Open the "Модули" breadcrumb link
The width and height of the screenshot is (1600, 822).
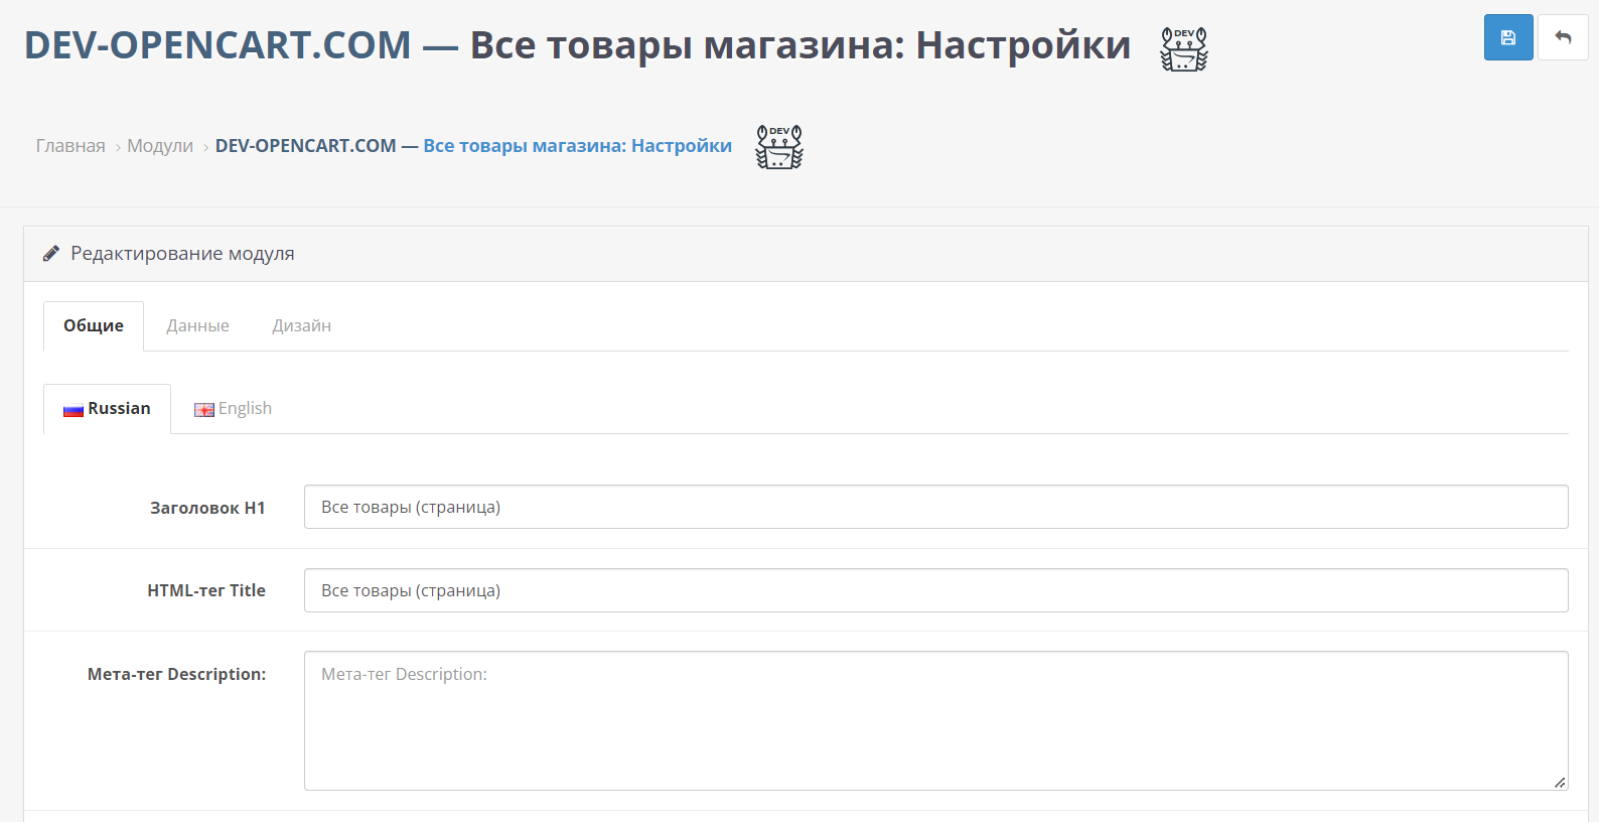point(160,146)
